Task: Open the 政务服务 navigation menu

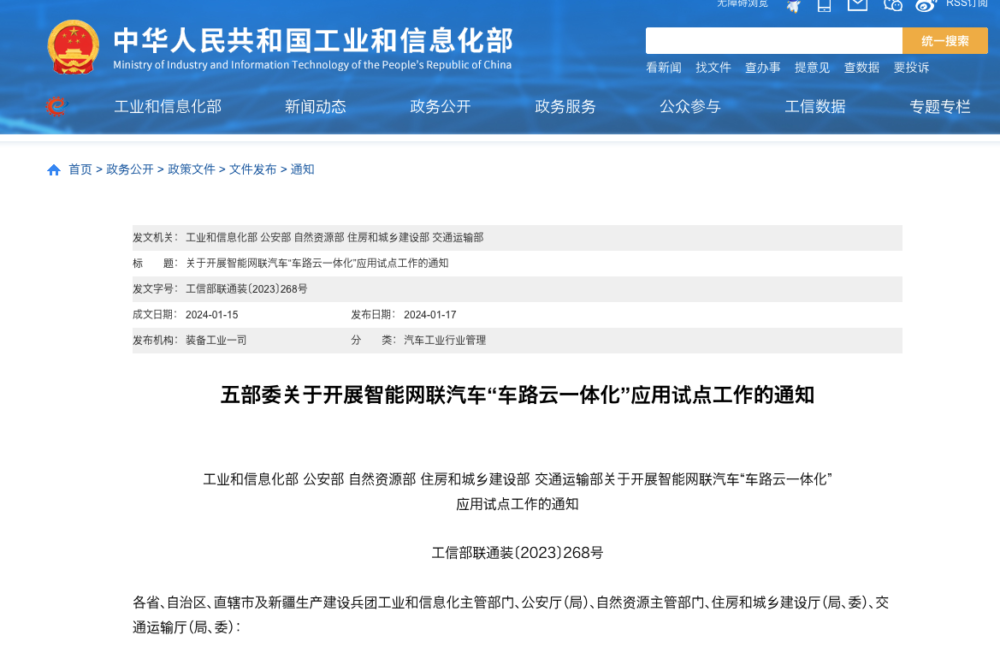Action: [565, 107]
